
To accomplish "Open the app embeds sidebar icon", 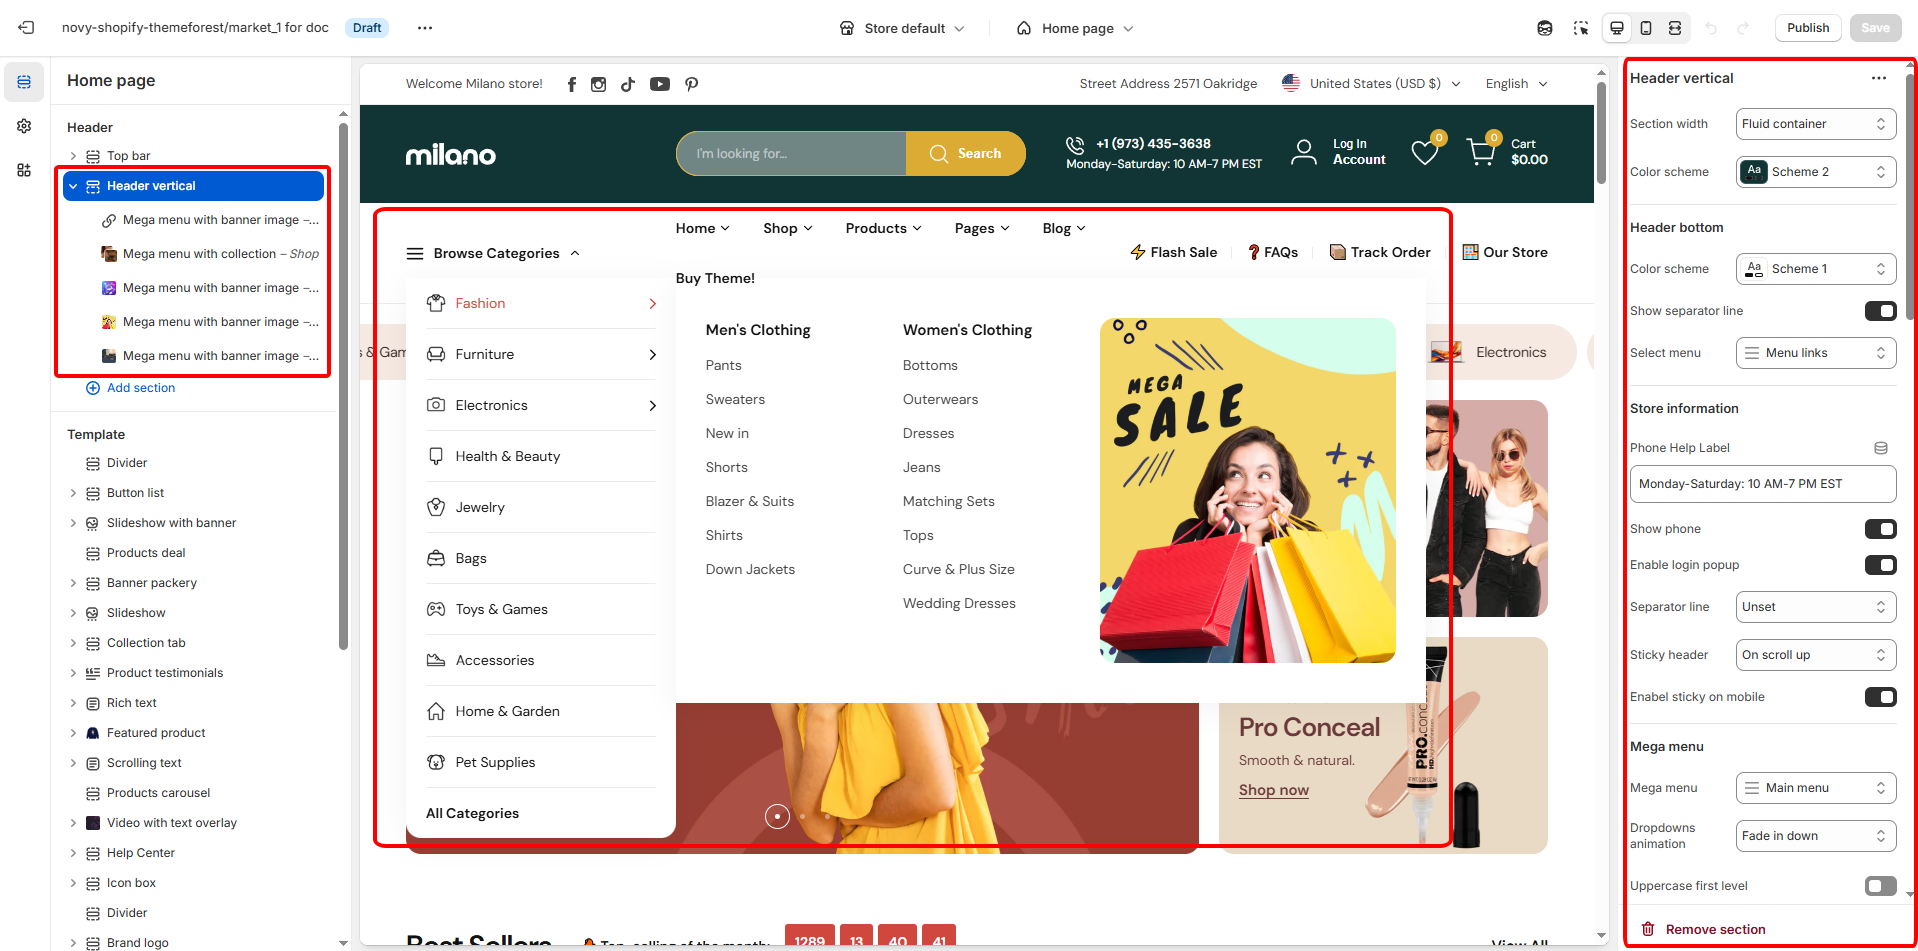I will tap(24, 170).
